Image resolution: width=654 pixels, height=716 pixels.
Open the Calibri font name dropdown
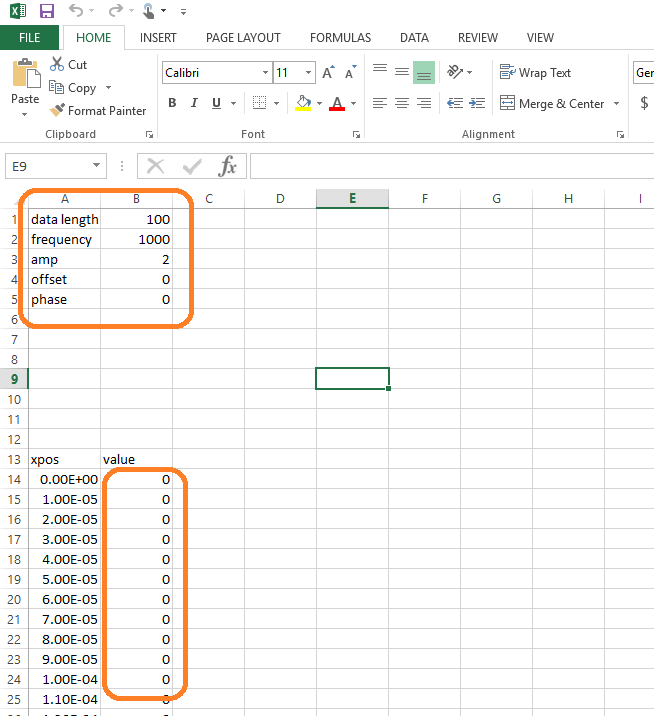pos(265,73)
